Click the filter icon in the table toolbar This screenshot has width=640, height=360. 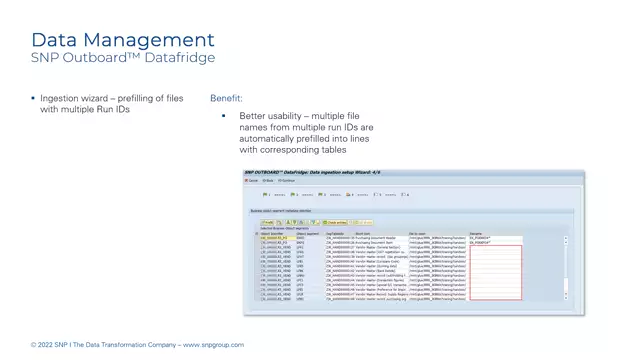[313, 222]
